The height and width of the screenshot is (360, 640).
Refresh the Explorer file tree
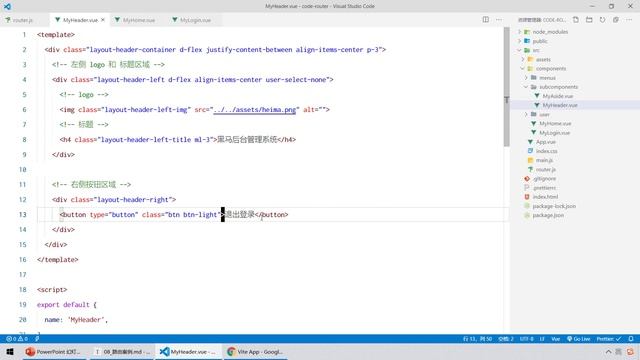(x=602, y=20)
